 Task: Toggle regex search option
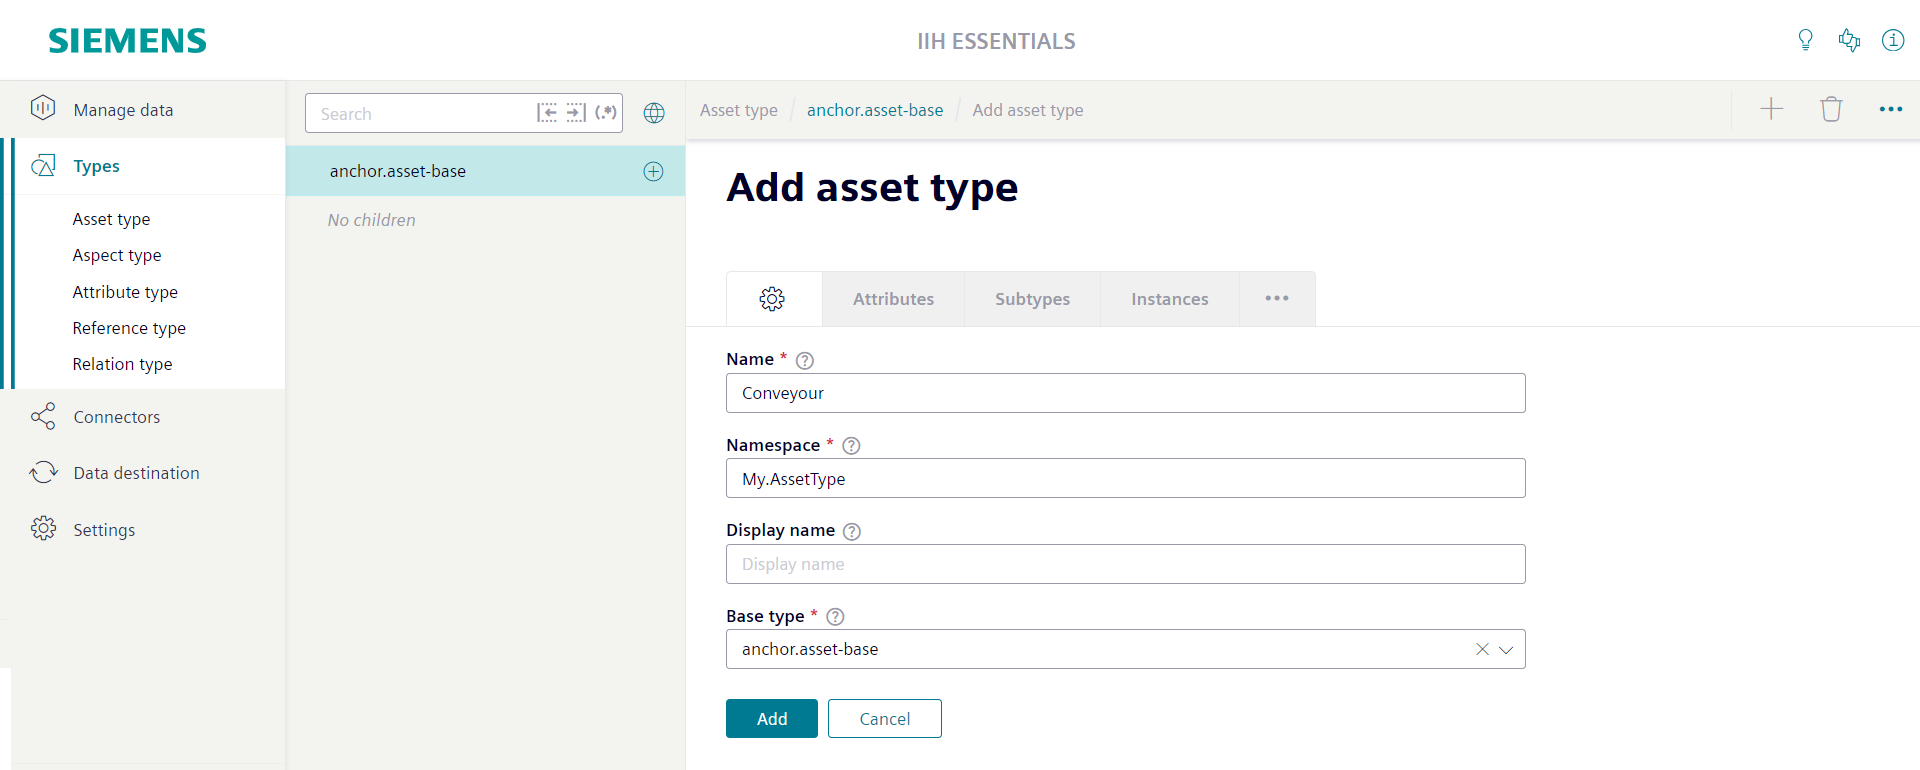tap(606, 113)
